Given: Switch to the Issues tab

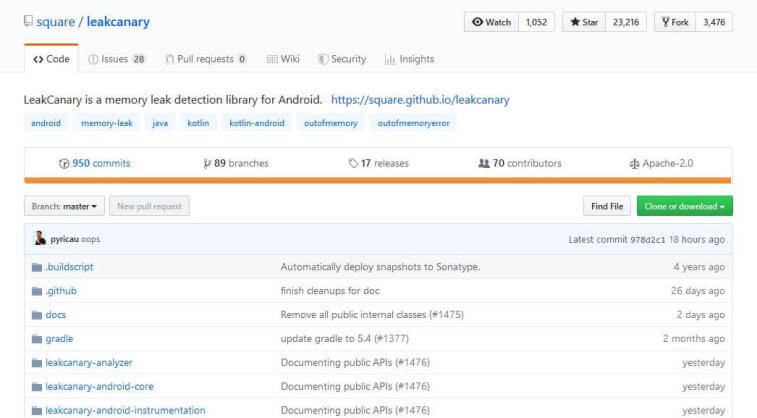Looking at the screenshot, I should (x=116, y=59).
